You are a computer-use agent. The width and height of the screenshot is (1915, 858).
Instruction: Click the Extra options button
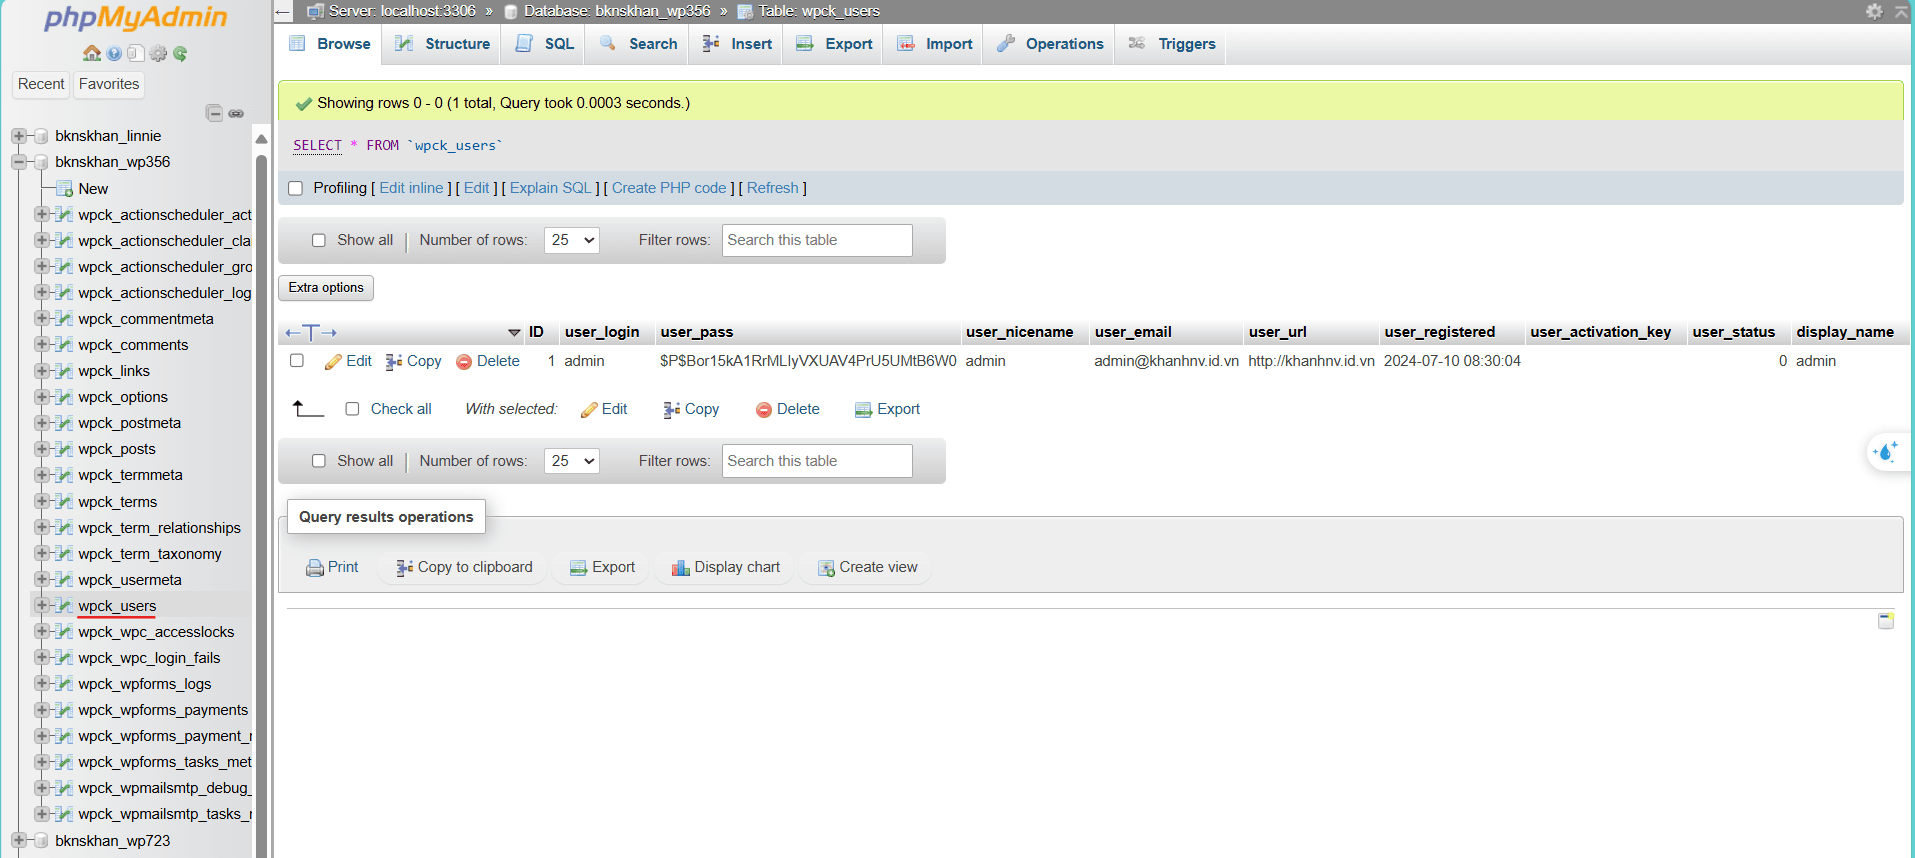tap(326, 288)
